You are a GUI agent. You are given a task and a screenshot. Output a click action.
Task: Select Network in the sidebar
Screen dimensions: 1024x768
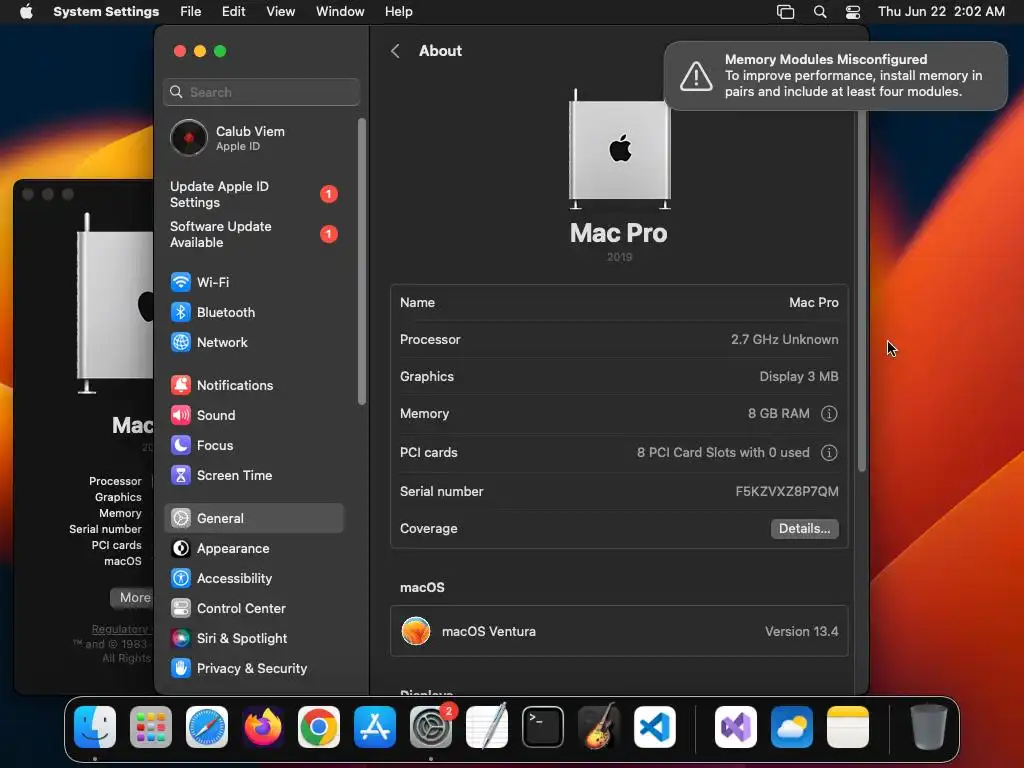[253, 342]
